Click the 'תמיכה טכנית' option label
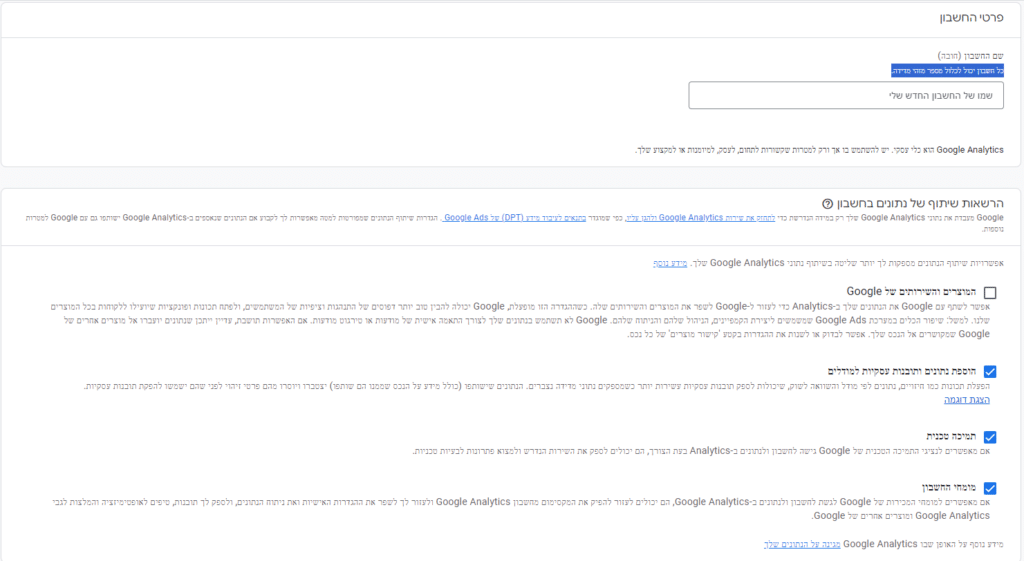 [951, 436]
